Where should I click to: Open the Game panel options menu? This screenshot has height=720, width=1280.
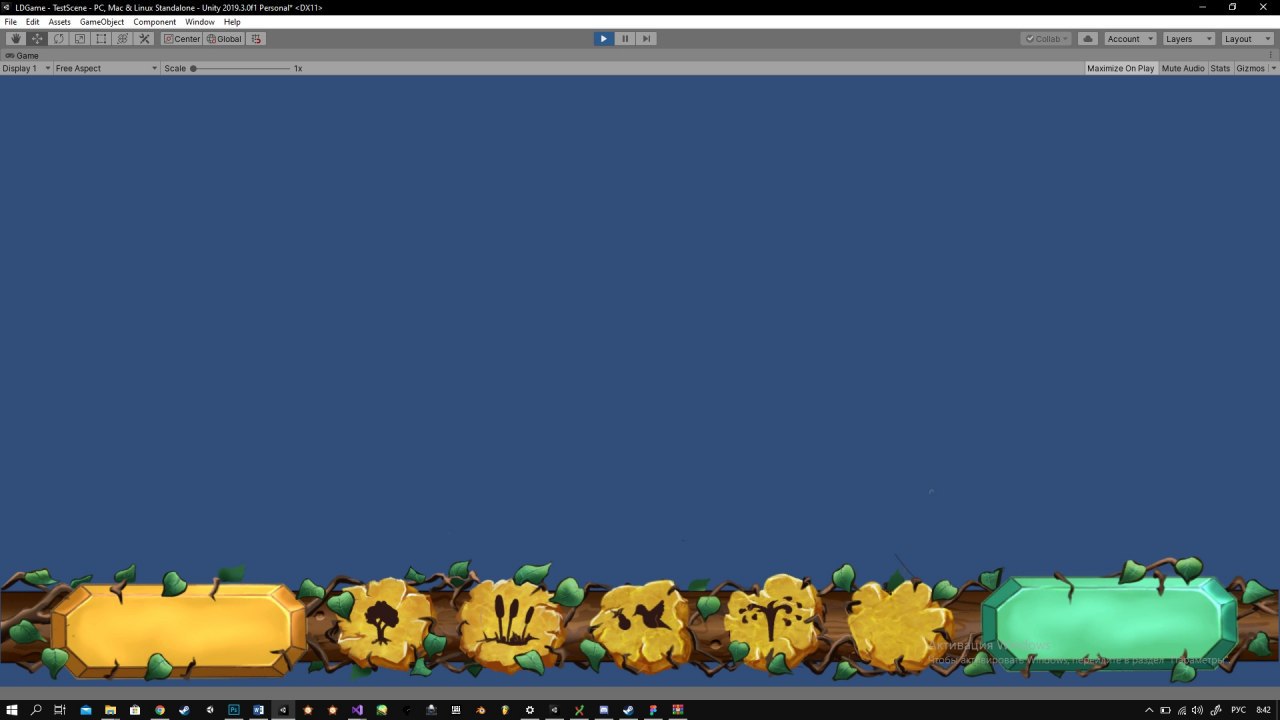(x=1273, y=55)
